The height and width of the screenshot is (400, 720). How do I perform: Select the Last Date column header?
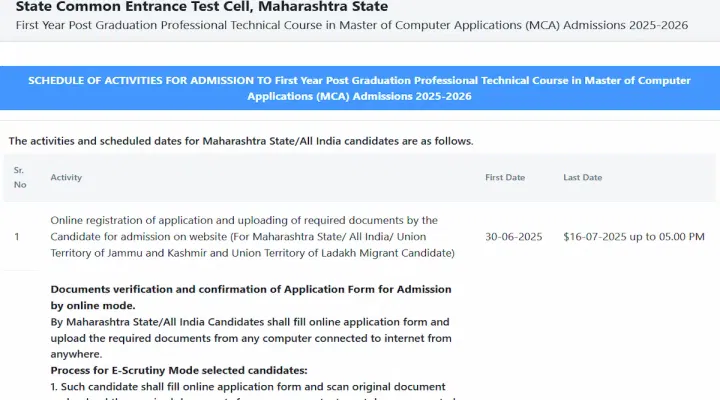pos(582,178)
